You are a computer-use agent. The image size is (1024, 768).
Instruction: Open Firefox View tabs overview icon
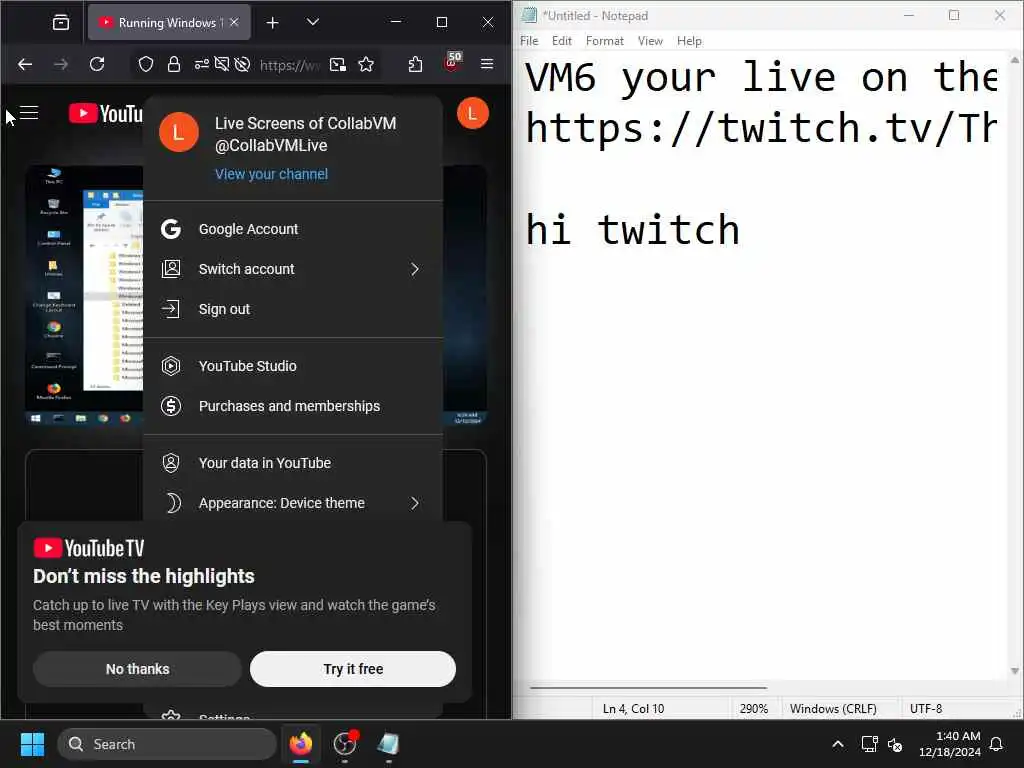click(x=61, y=22)
